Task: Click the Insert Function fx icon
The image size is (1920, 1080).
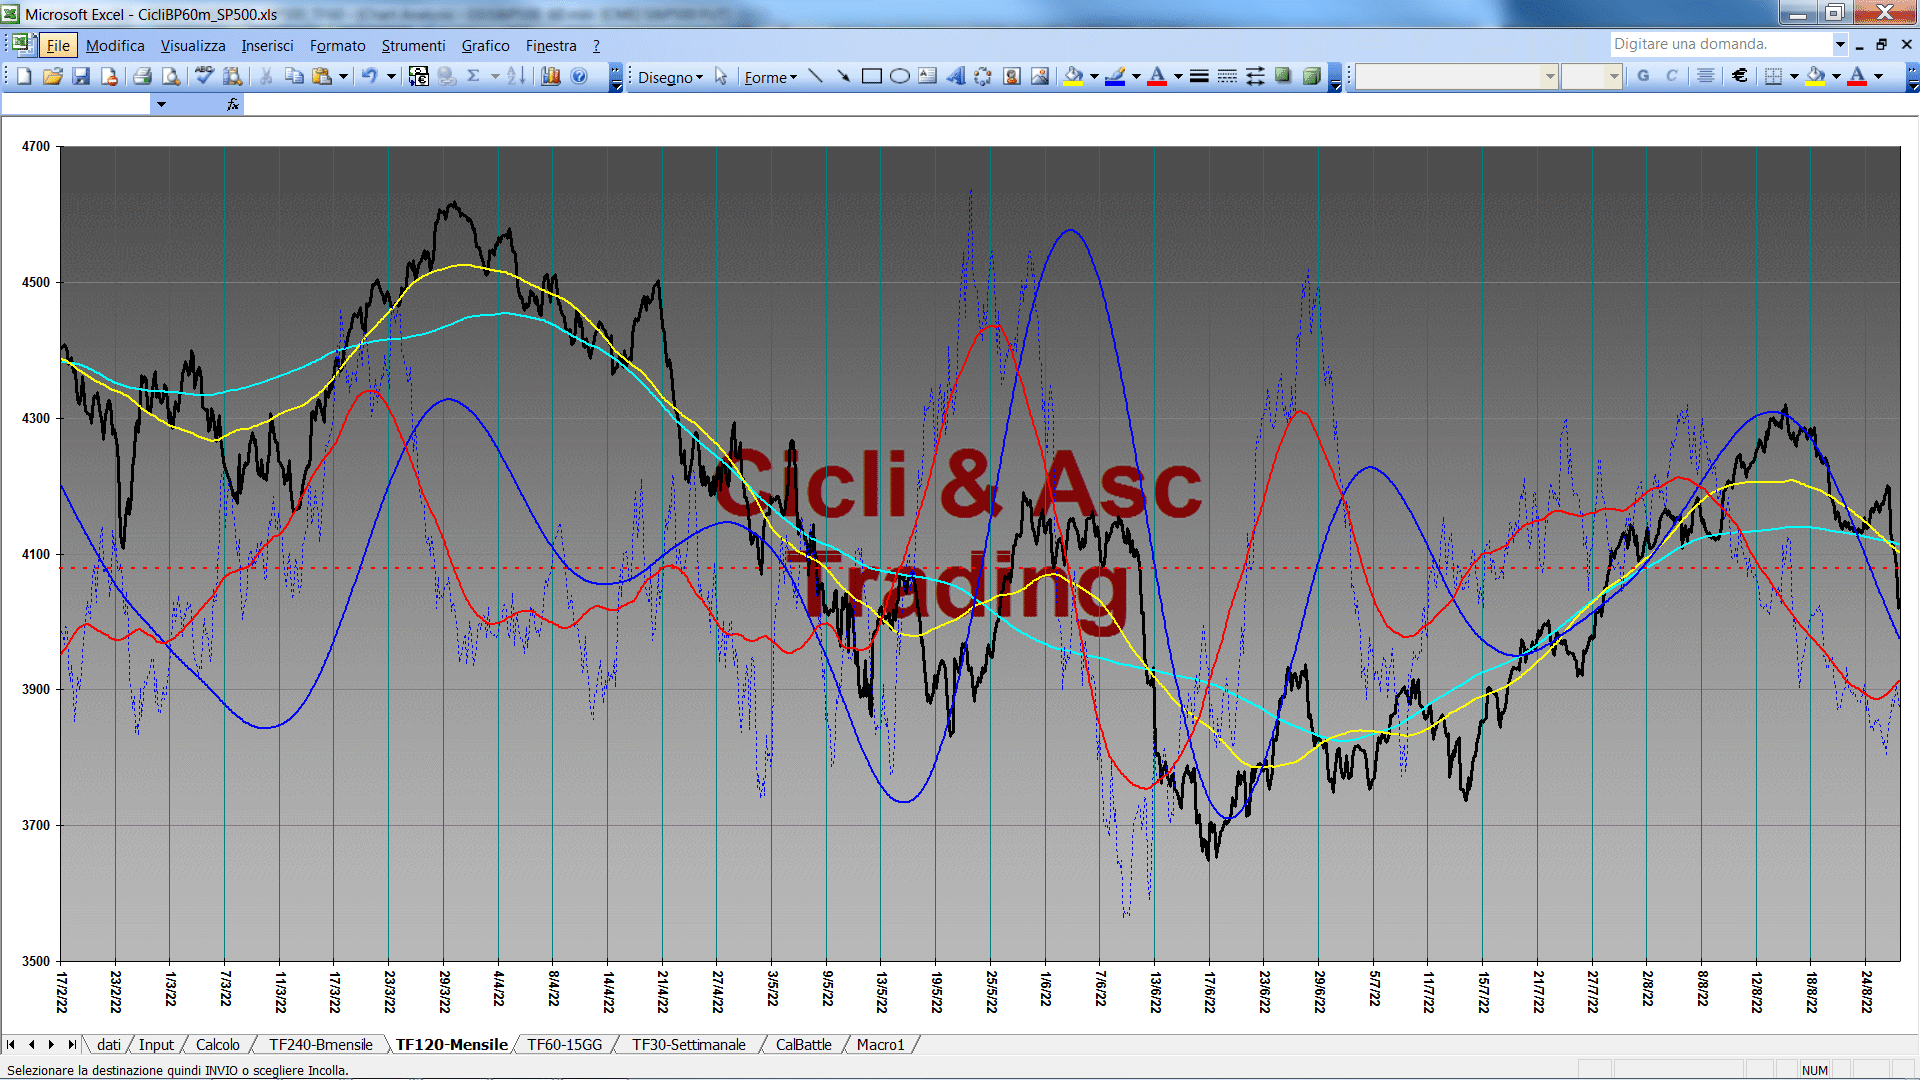Action: click(x=233, y=104)
